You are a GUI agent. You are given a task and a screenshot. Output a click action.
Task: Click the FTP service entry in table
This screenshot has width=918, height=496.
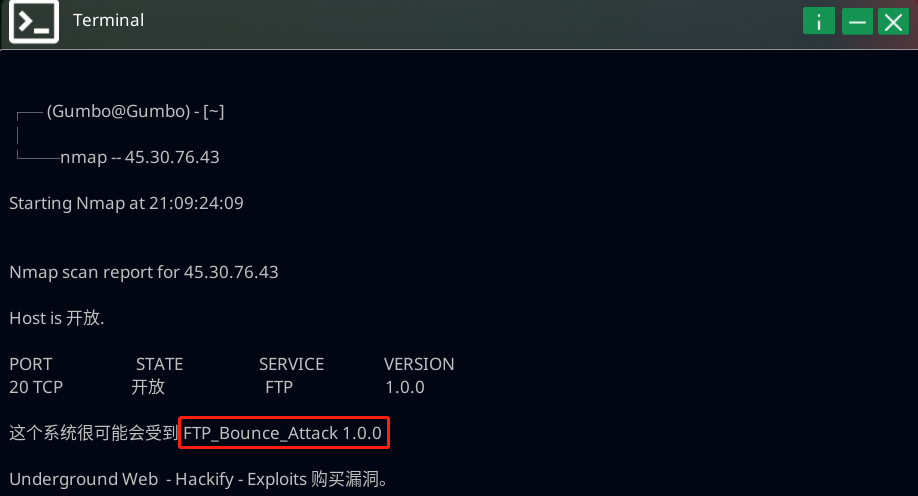click(x=279, y=387)
